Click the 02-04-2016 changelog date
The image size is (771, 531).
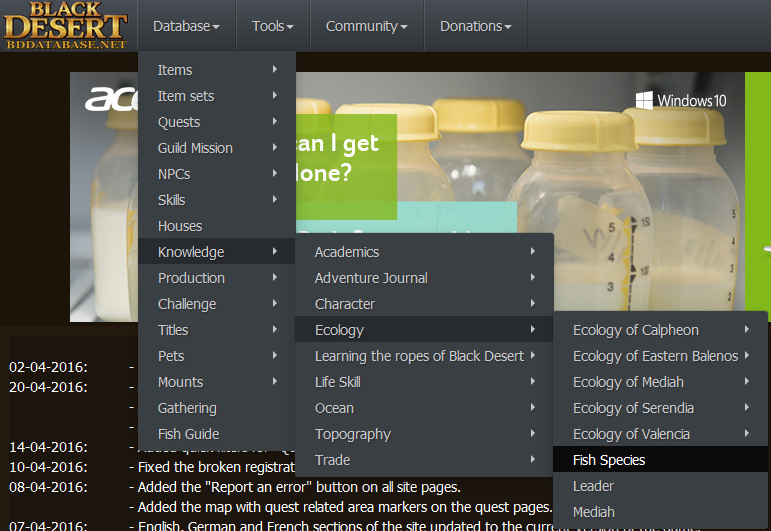pos(48,367)
